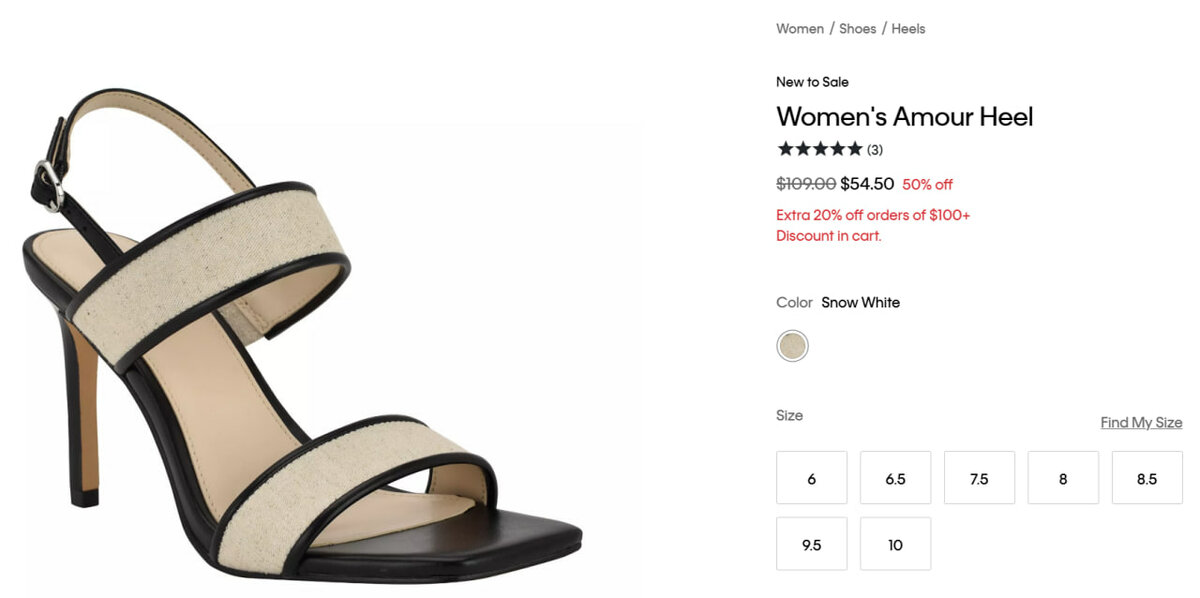Select size 8
Image resolution: width=1200 pixels, height=598 pixels.
click(1063, 478)
